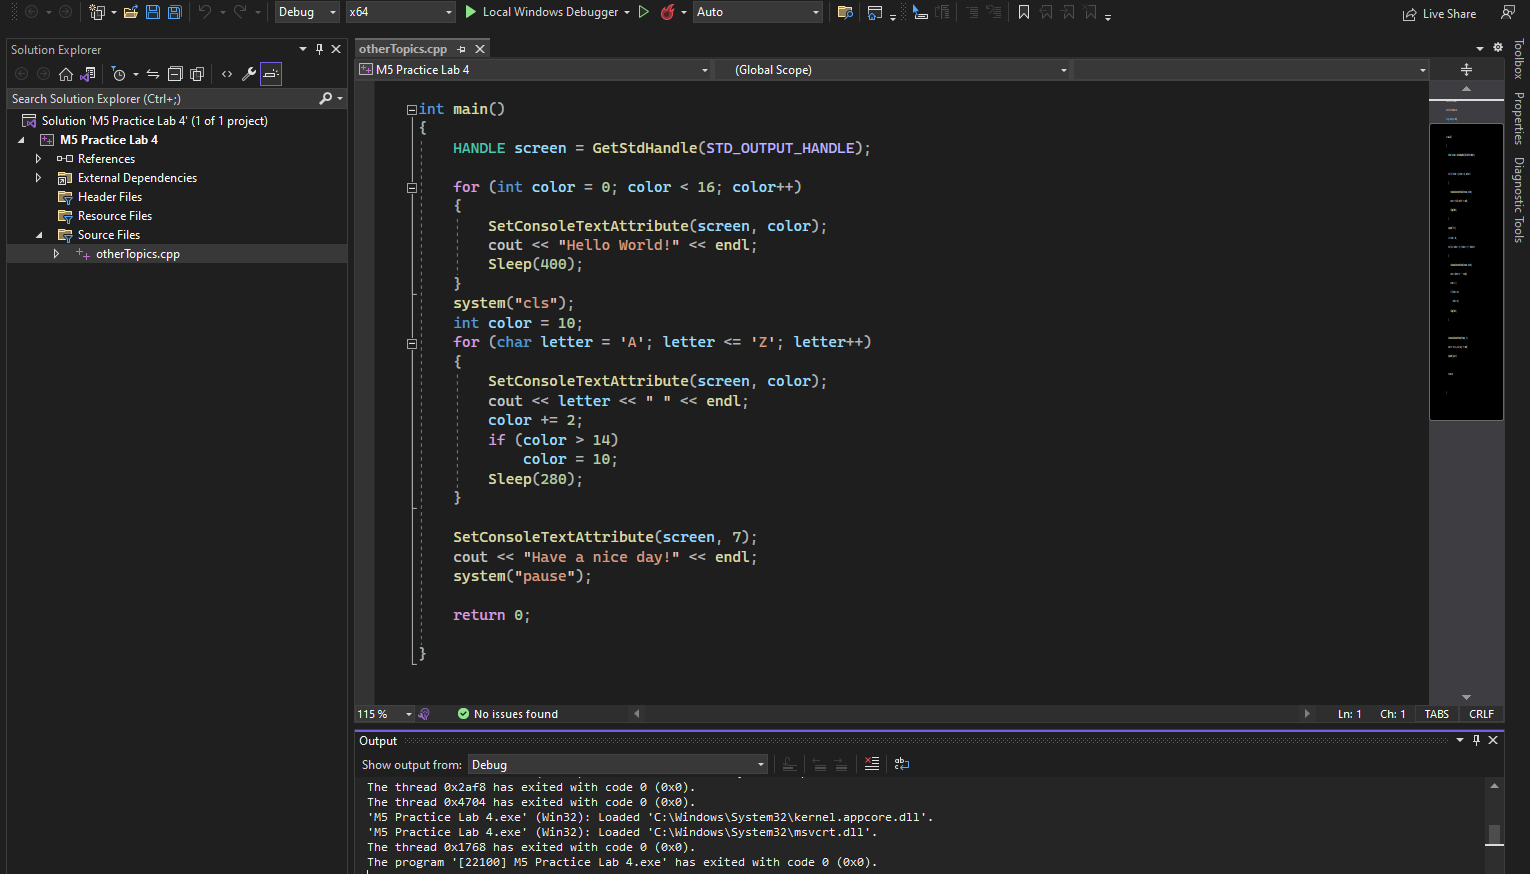Click the TABS indicator in status strip
This screenshot has width=1530, height=874.
point(1437,714)
